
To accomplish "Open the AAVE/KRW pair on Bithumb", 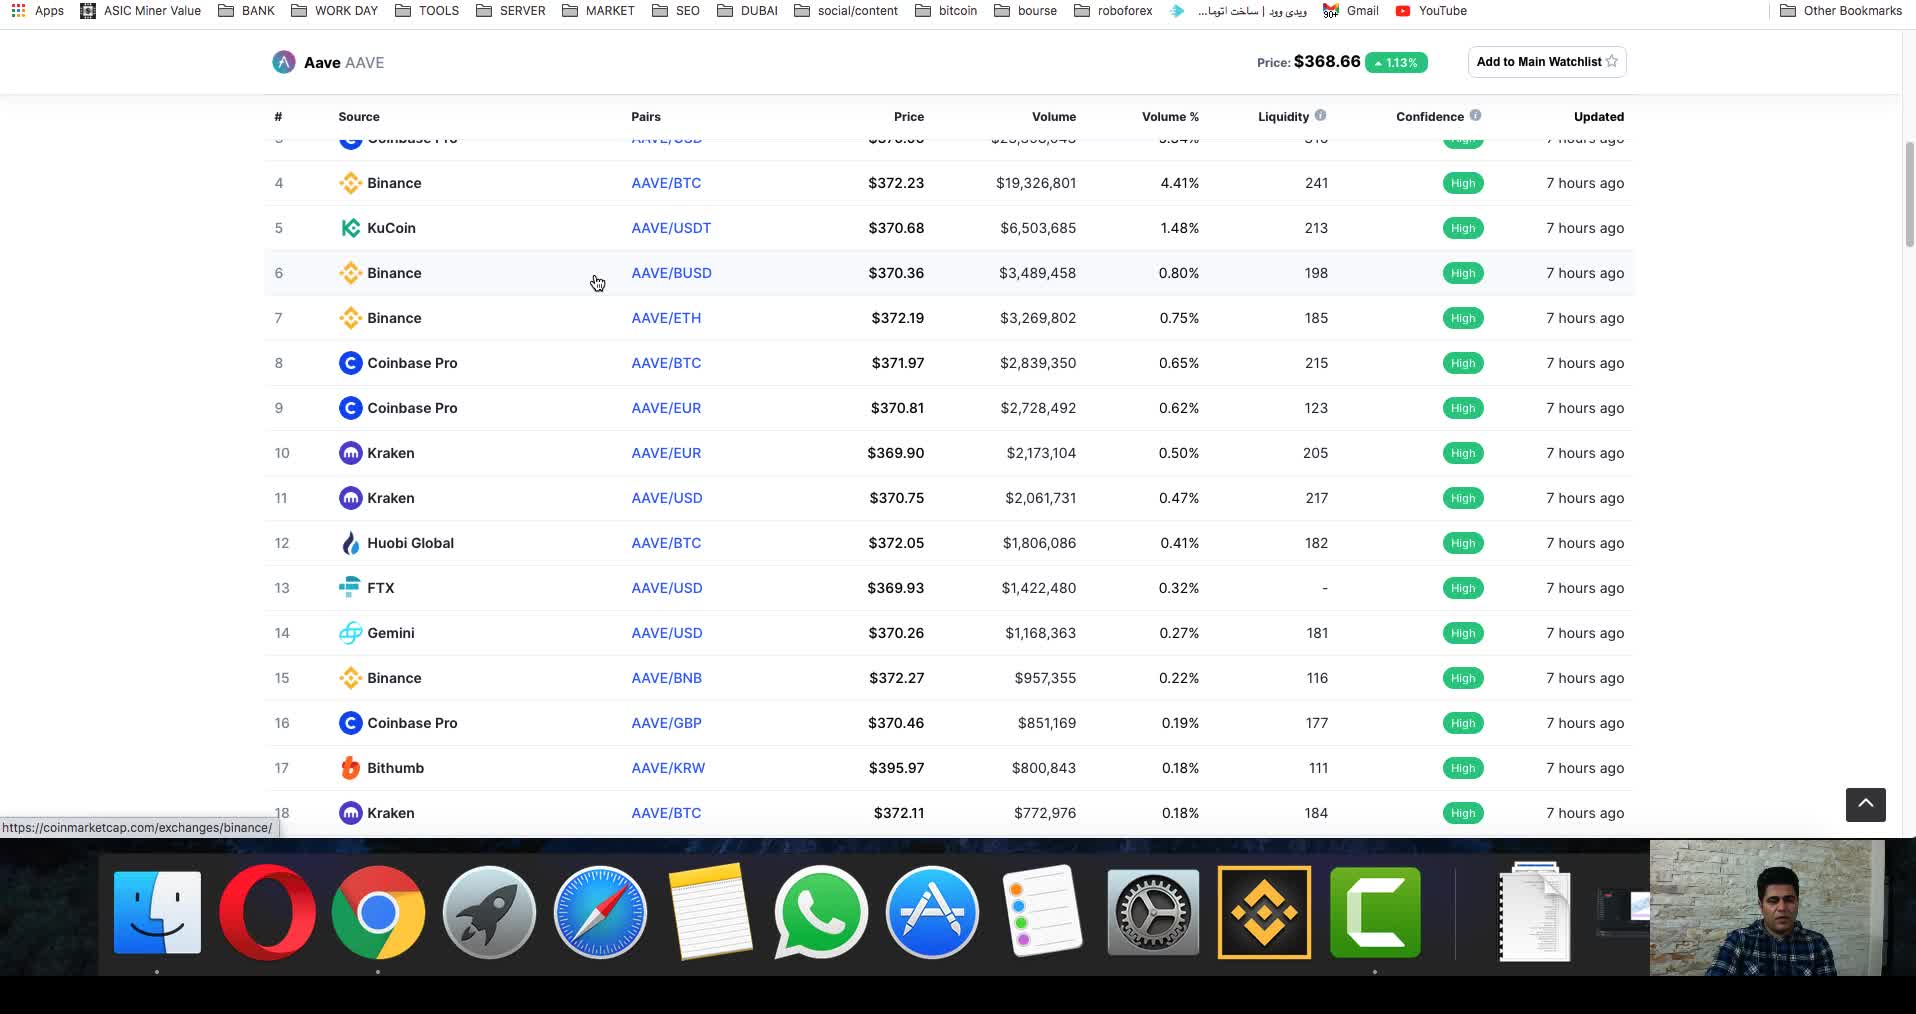I will point(668,768).
